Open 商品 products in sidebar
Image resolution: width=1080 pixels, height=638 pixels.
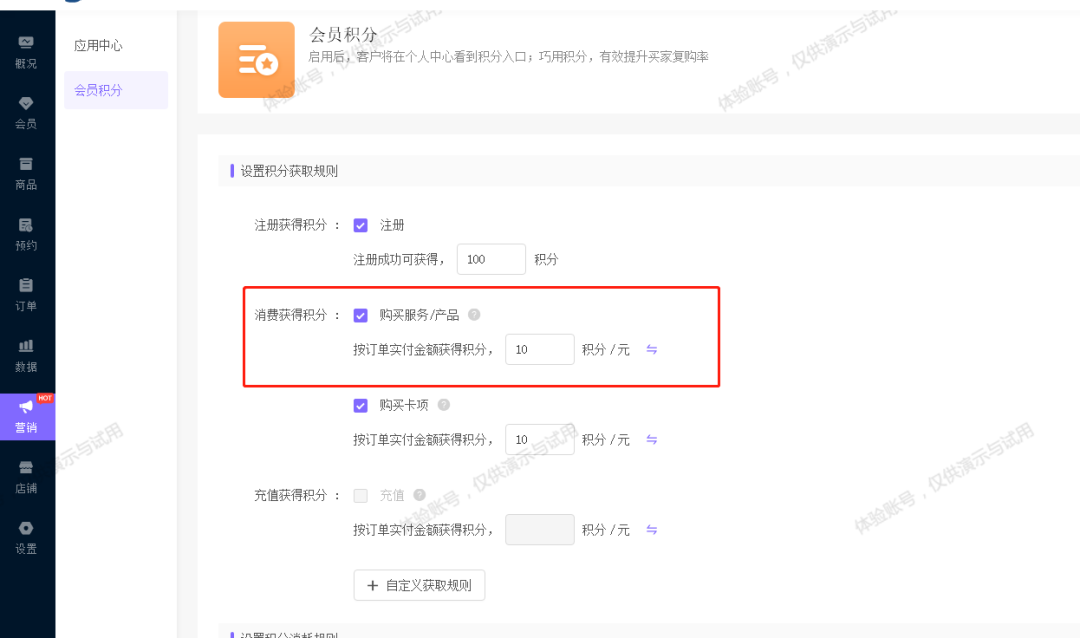26,173
